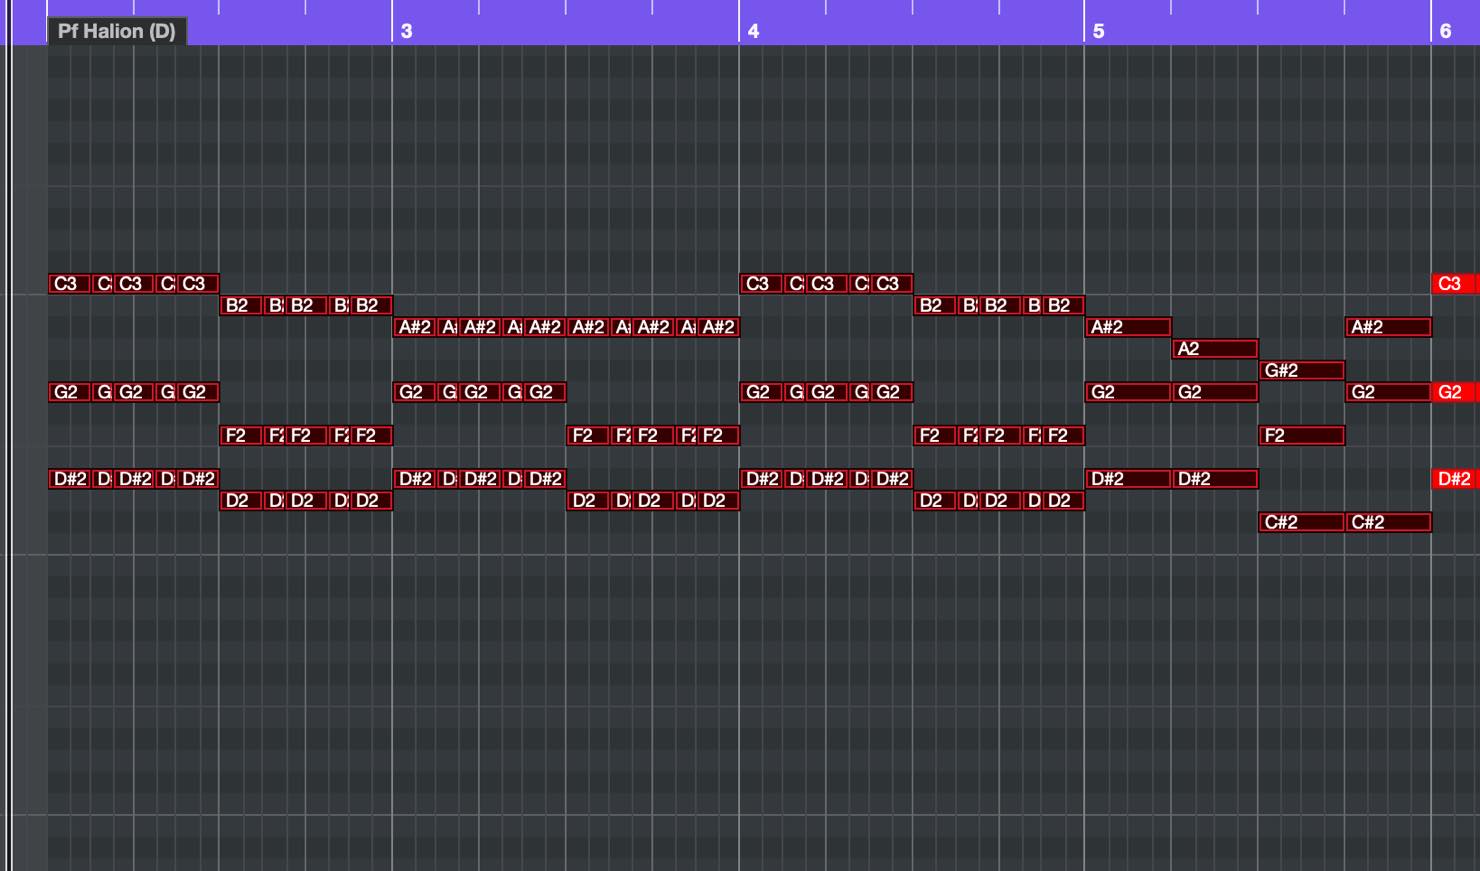Select the bright red G2 note at bar 6
This screenshot has width=1480, height=871.
coord(1455,392)
